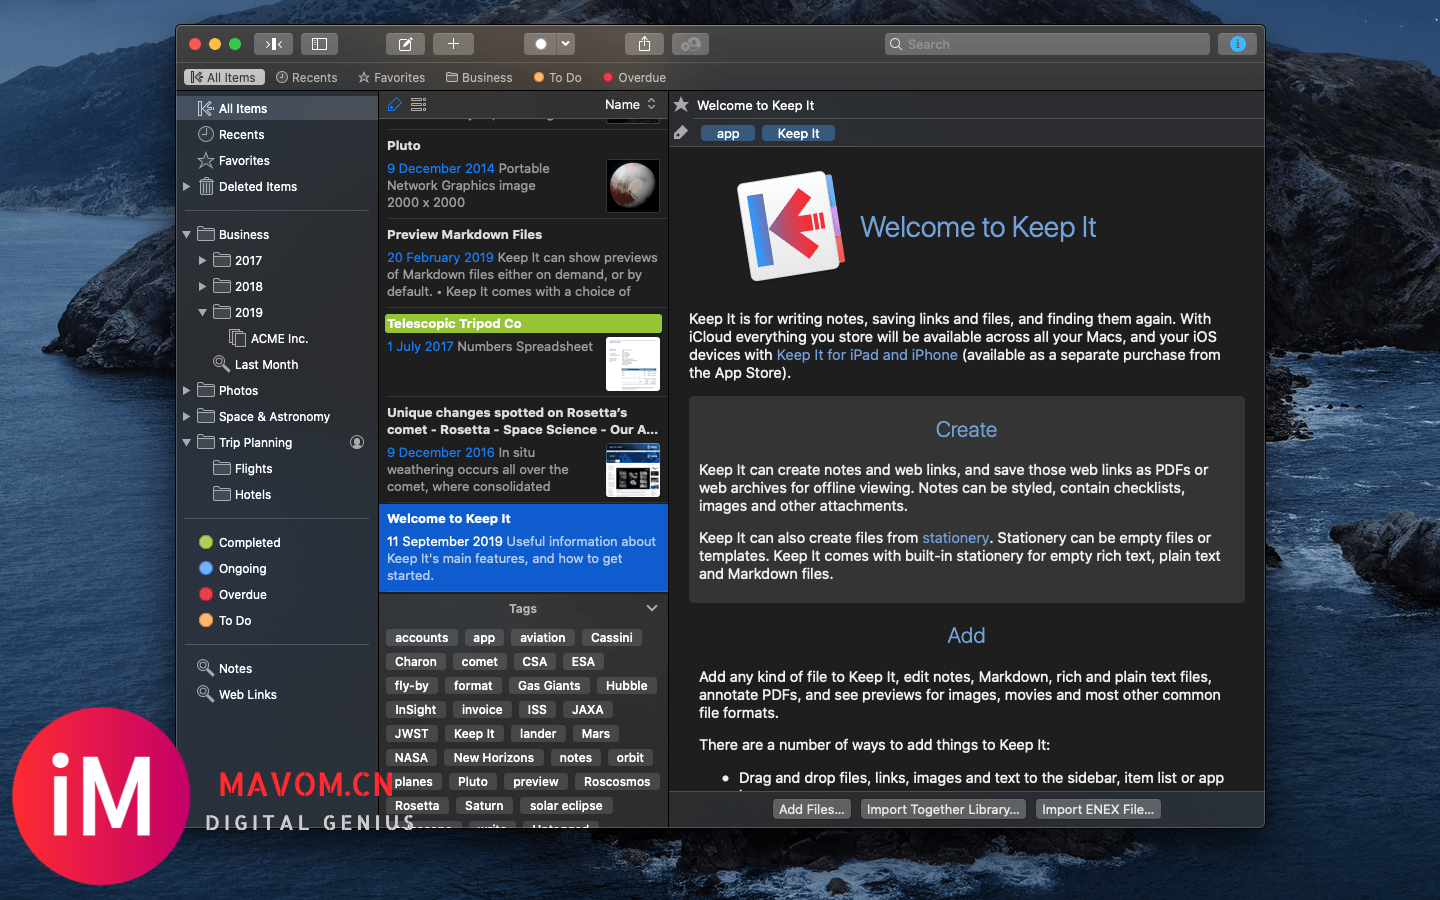Filter by the accounts tag
The width and height of the screenshot is (1440, 900).
point(421,637)
